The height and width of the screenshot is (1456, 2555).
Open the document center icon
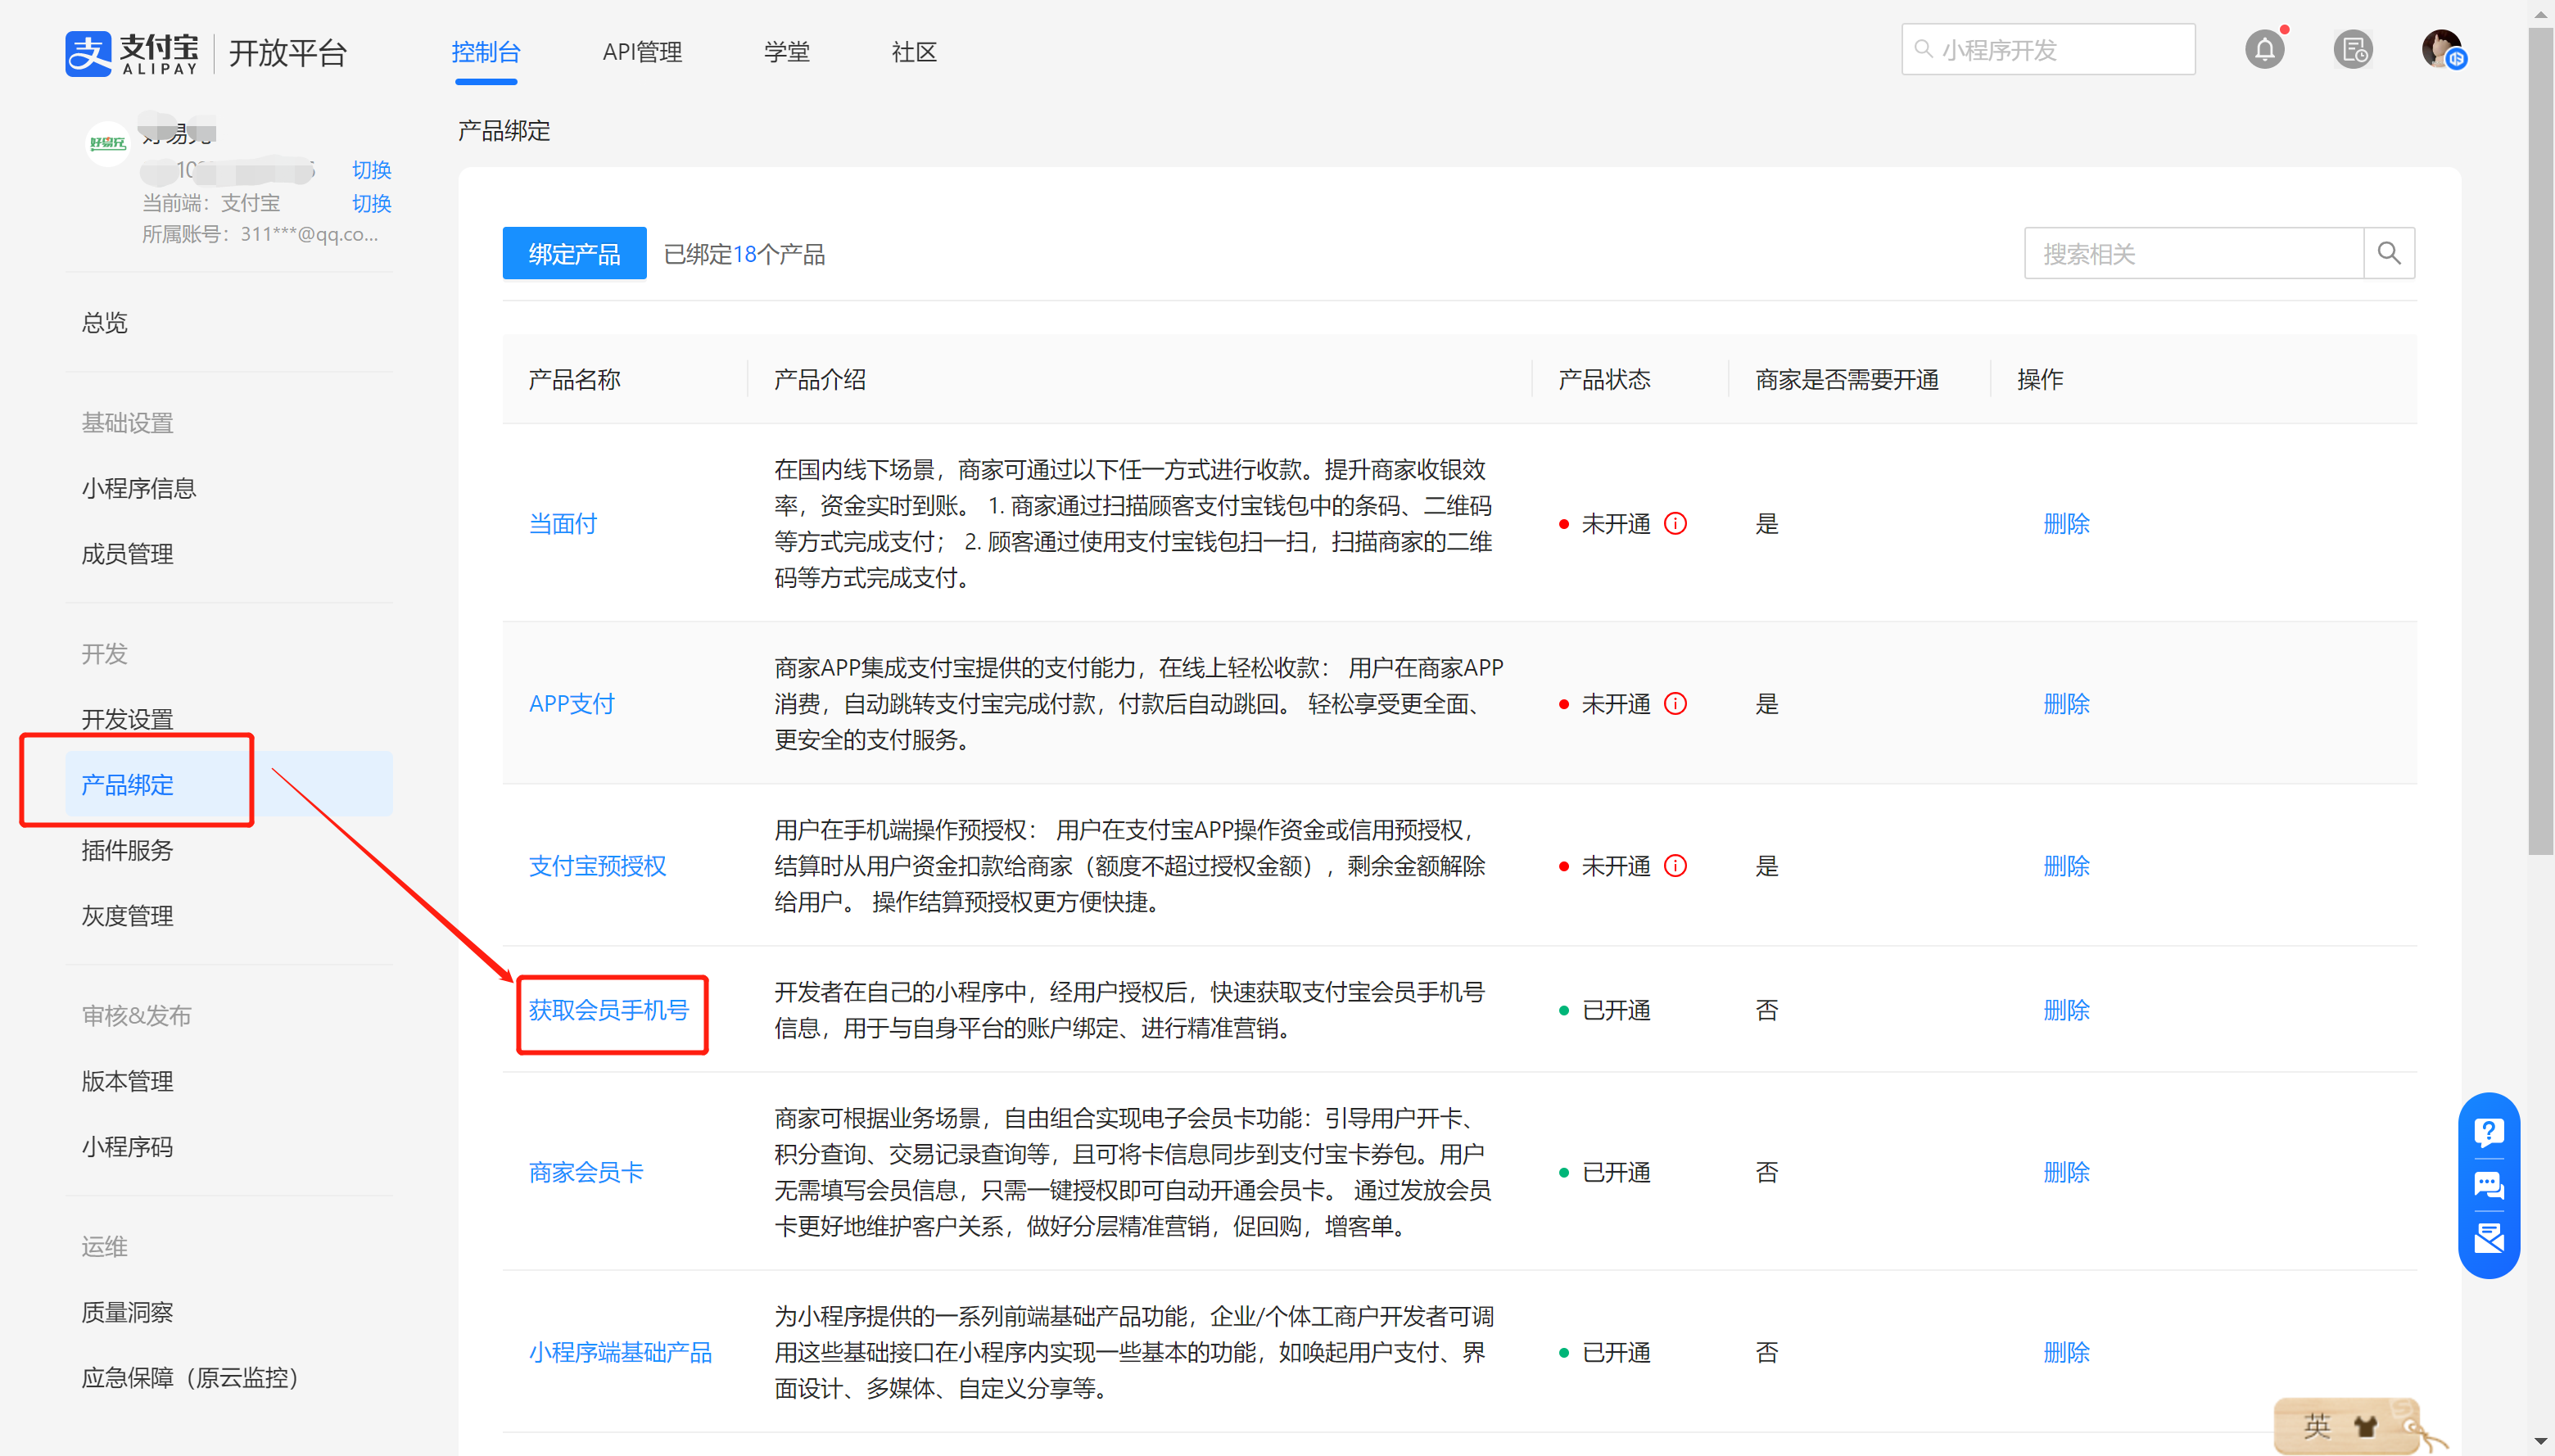pyautogui.click(x=2353, y=50)
